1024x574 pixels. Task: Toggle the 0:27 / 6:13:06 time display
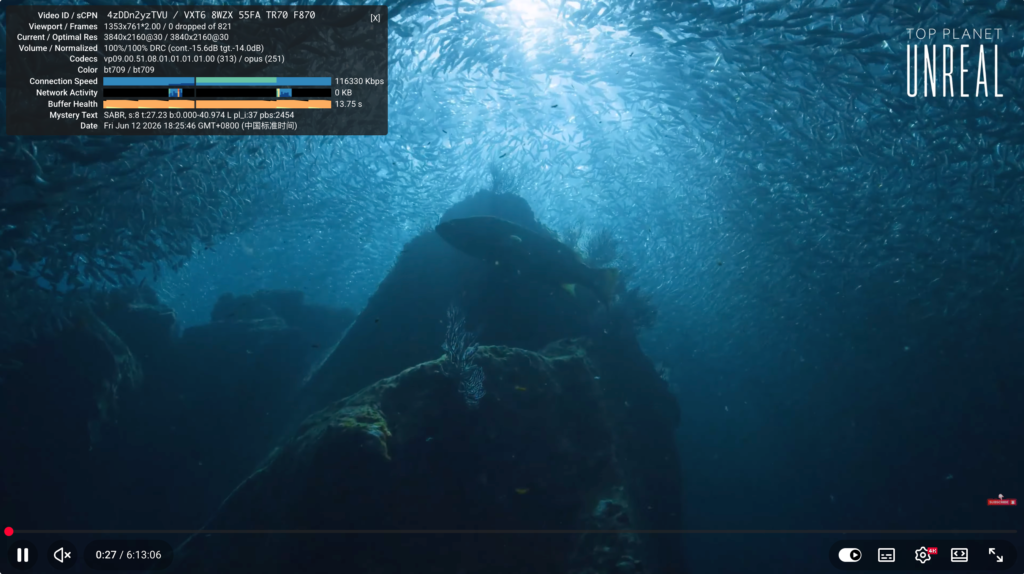(x=128, y=554)
